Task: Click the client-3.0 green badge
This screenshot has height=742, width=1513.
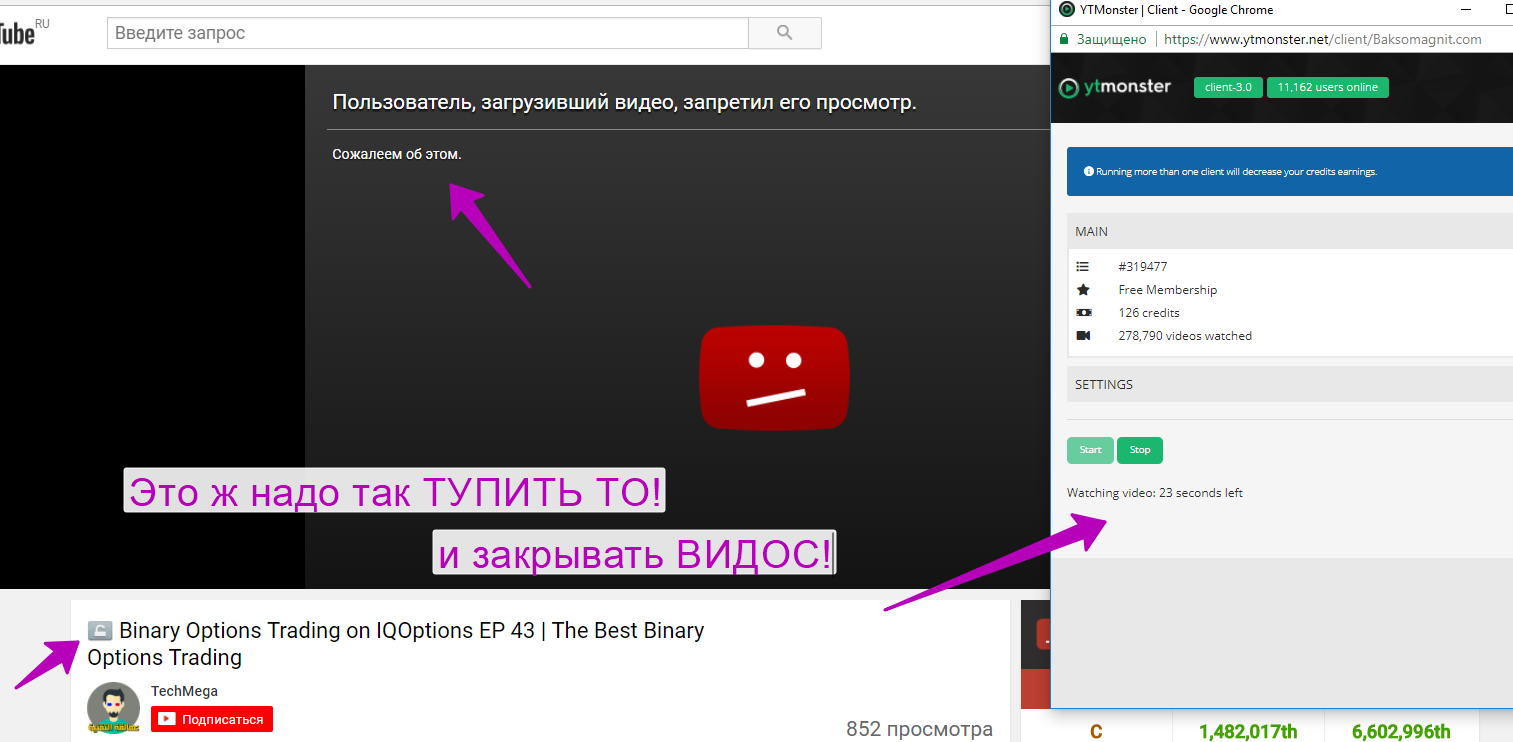Action: pyautogui.click(x=1229, y=87)
